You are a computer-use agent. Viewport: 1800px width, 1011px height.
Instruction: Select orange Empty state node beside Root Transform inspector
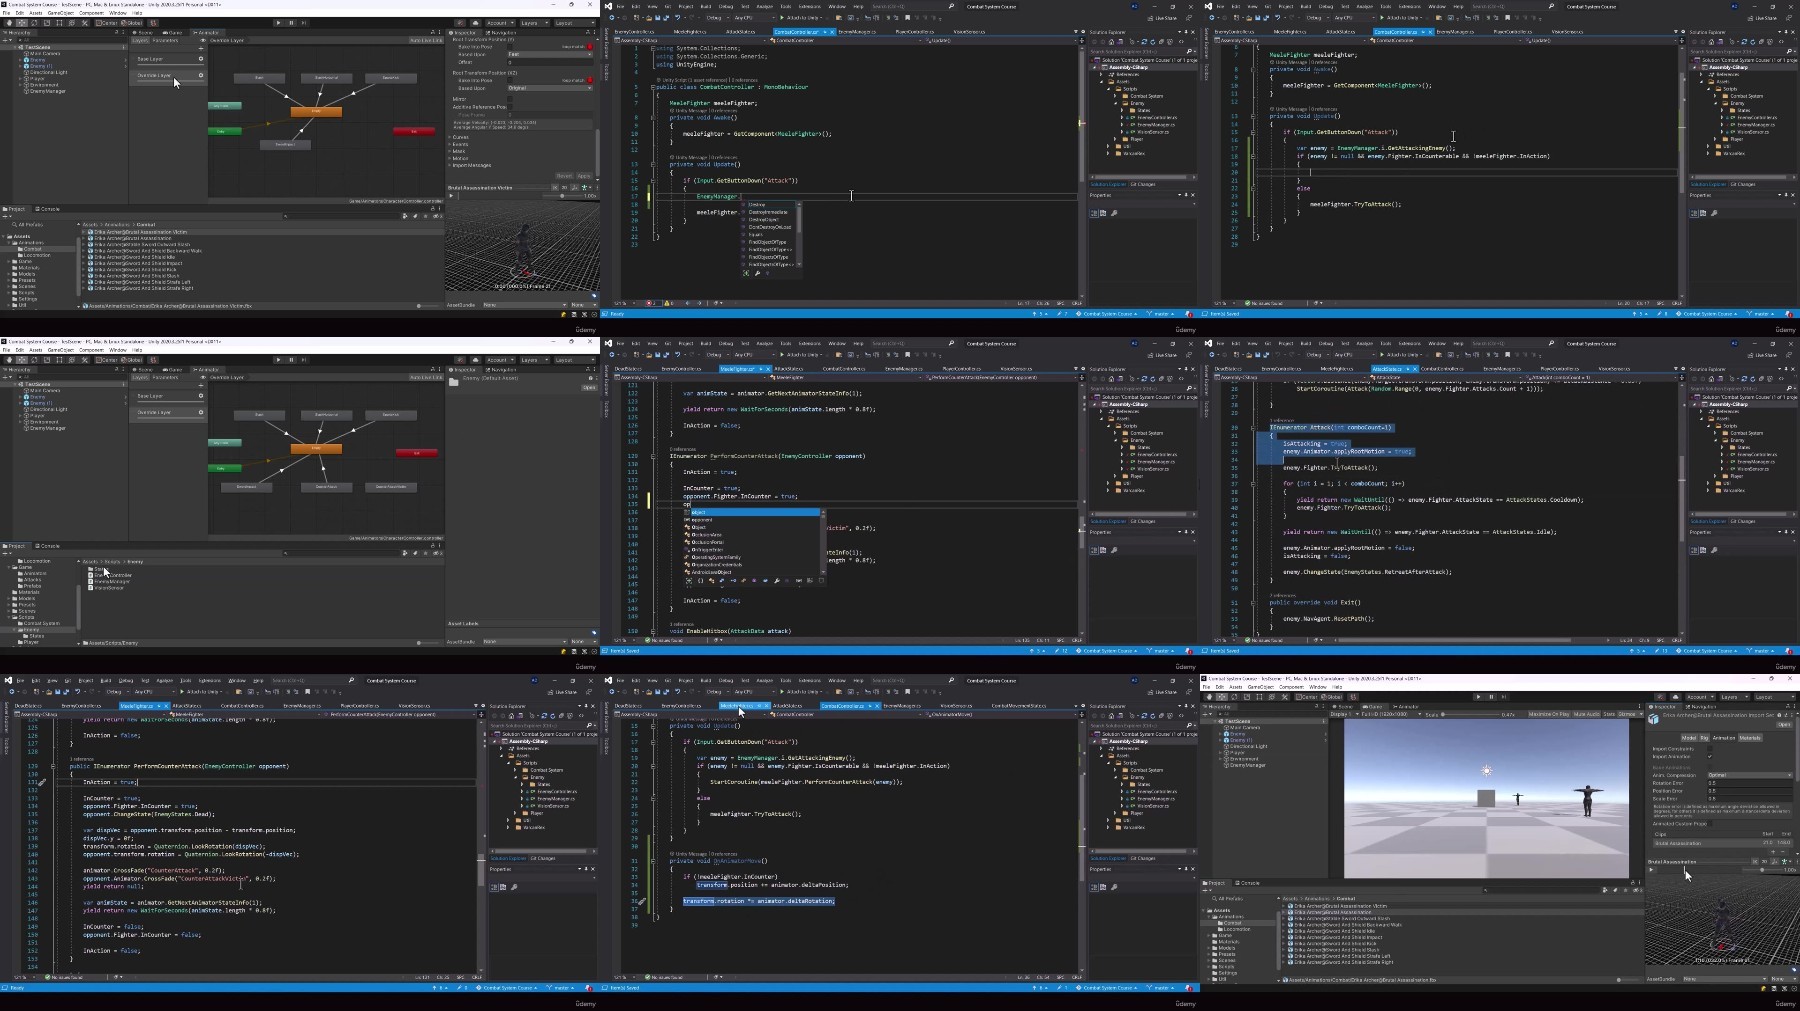pos(316,111)
